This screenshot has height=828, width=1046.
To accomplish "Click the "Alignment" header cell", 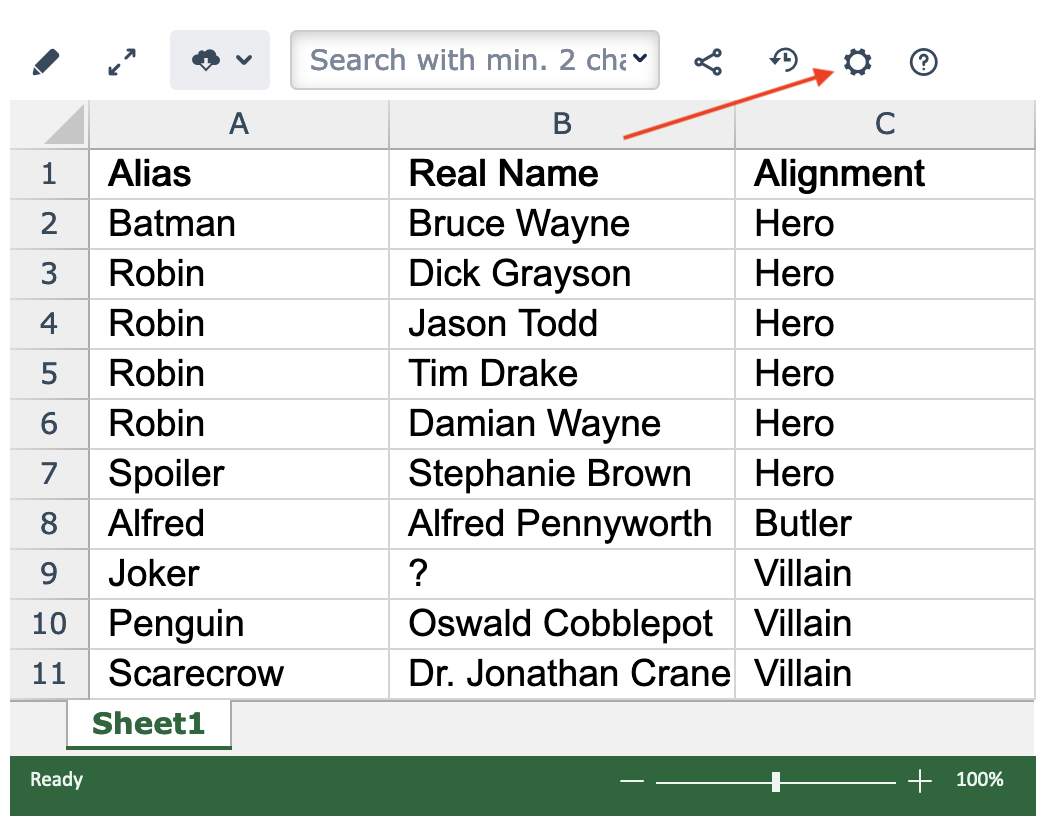I will click(885, 174).
